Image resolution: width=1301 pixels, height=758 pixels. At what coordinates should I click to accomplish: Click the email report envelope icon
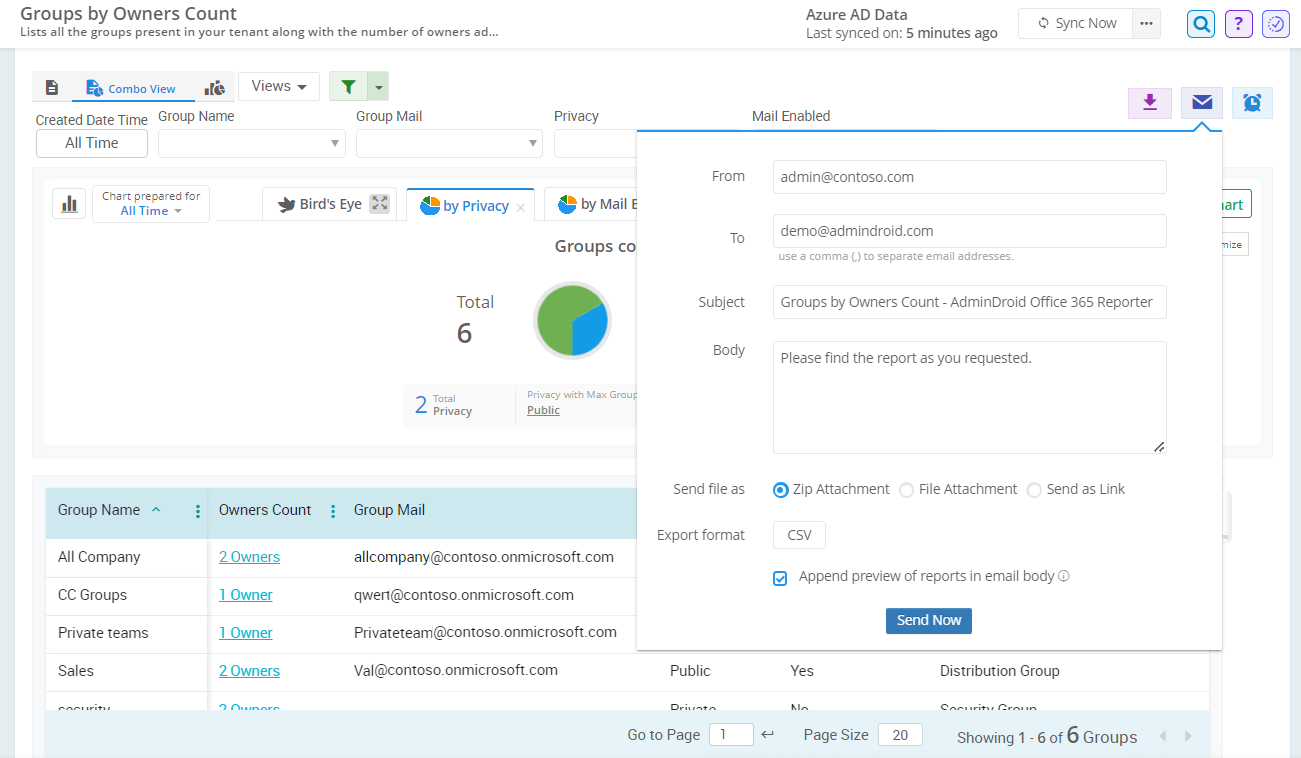coord(1202,103)
